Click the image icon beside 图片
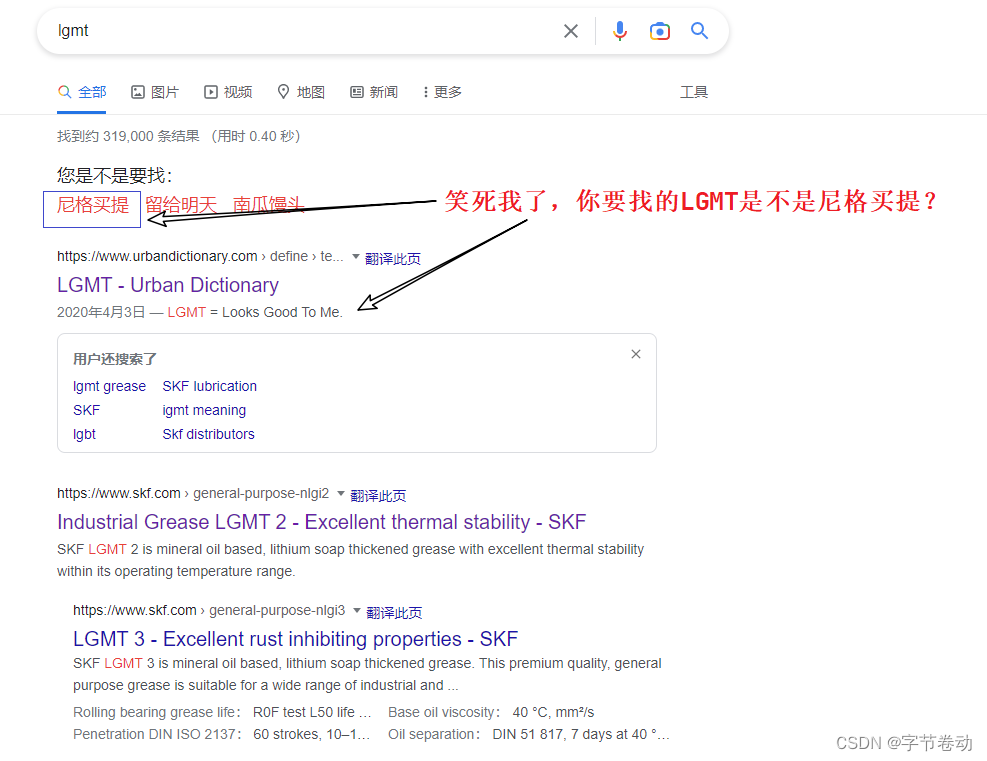 (x=137, y=91)
